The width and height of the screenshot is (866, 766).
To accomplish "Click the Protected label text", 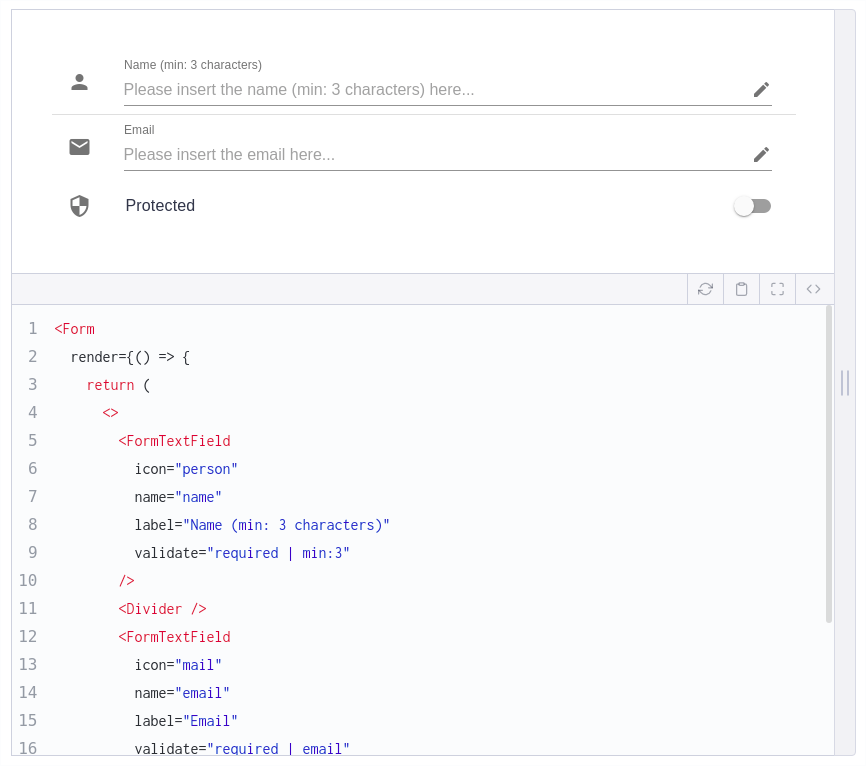I will pyautogui.click(x=160, y=205).
